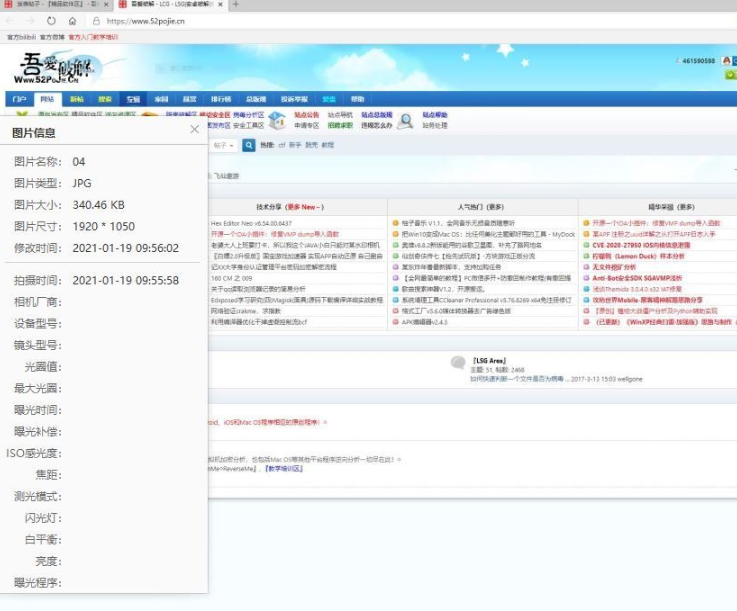Click the house icon in board links

tap(277, 121)
